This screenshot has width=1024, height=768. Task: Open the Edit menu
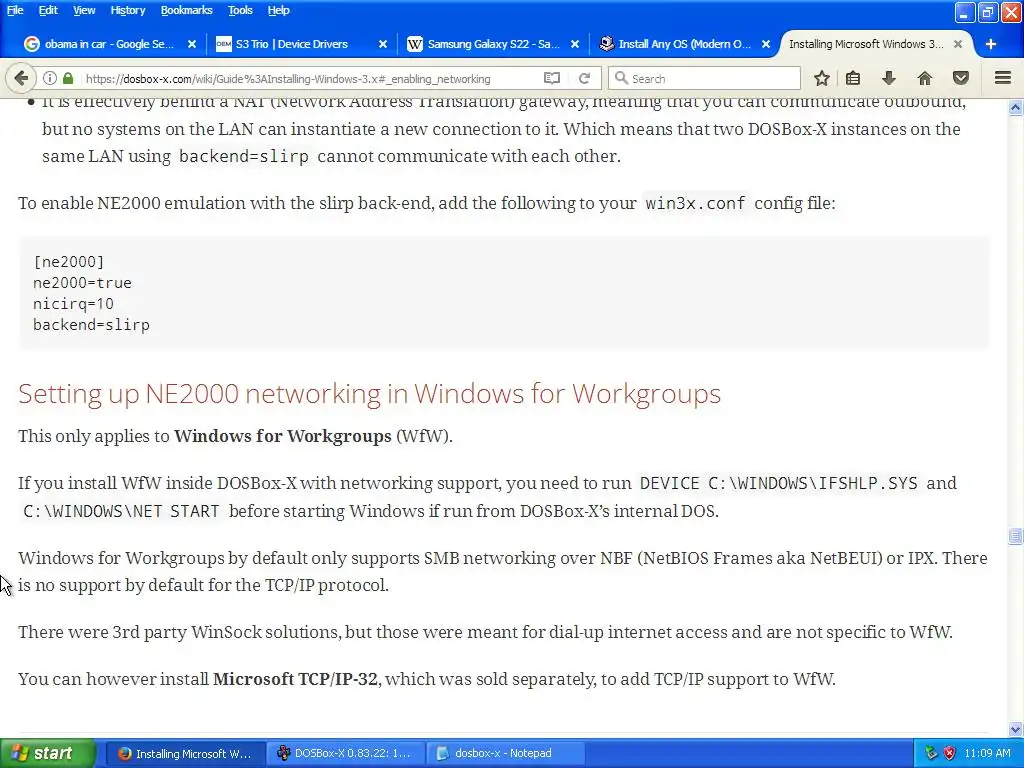(x=48, y=10)
